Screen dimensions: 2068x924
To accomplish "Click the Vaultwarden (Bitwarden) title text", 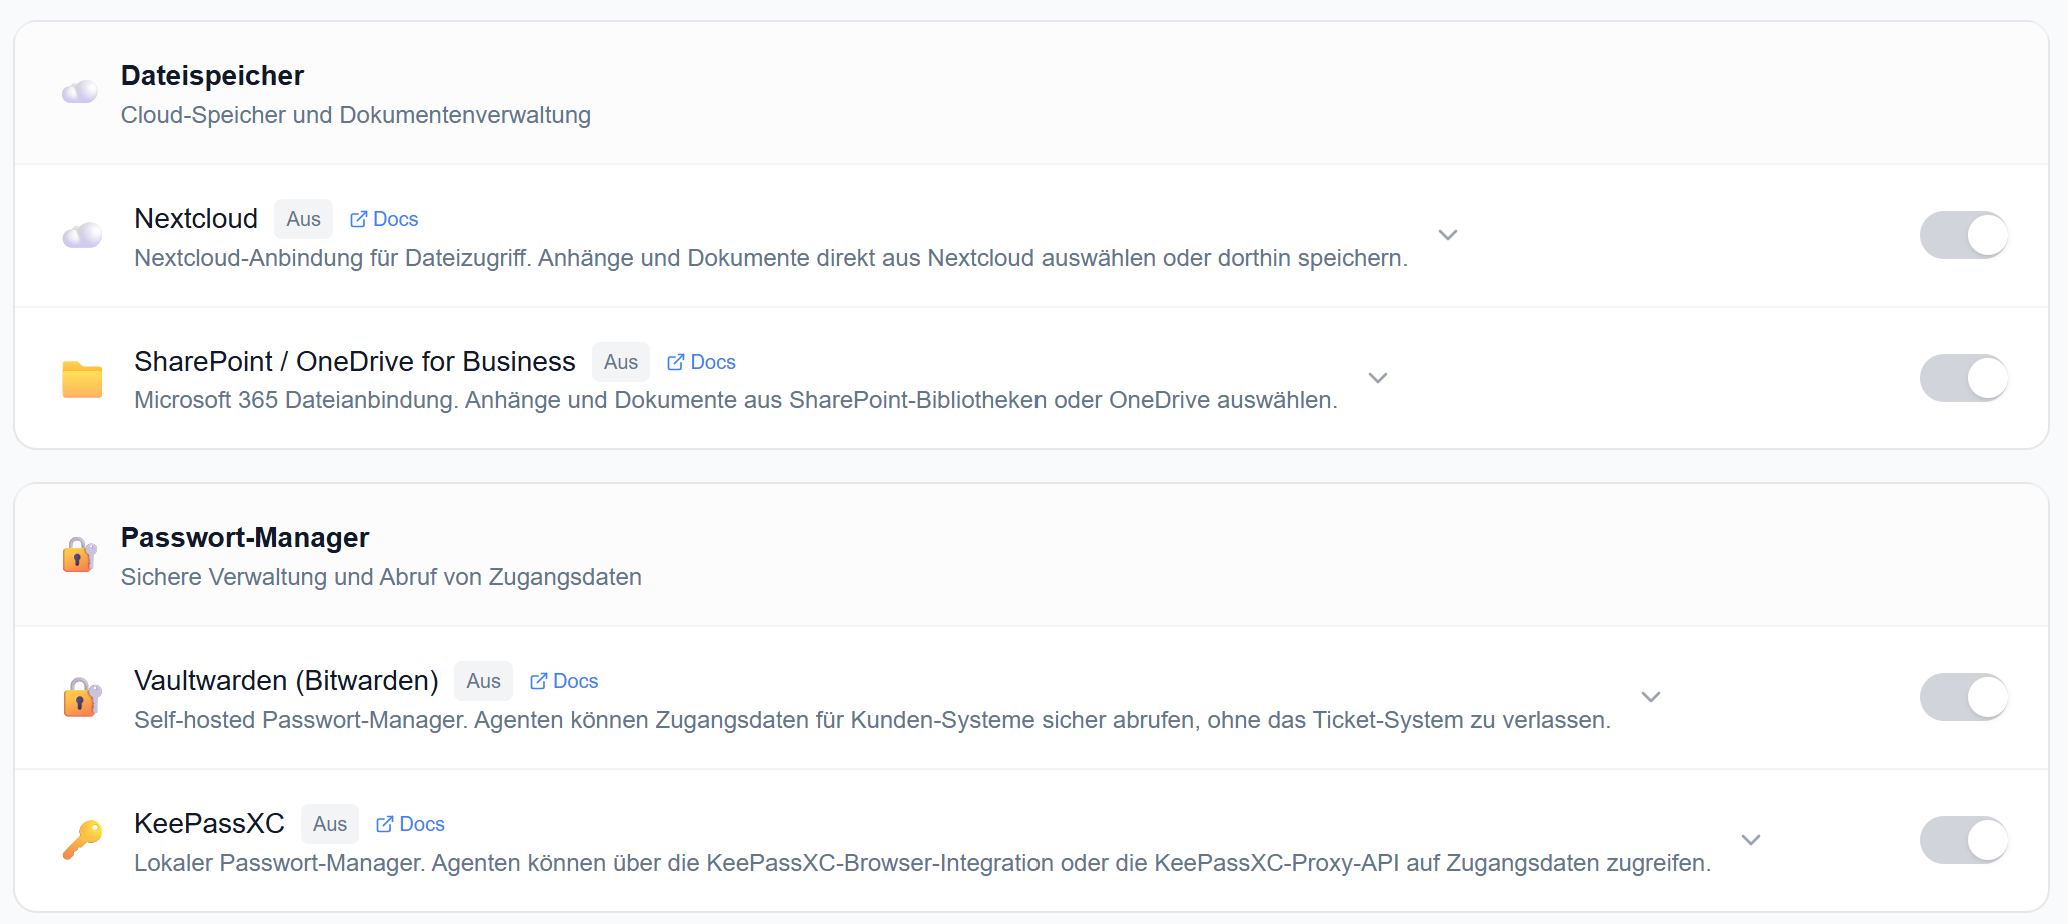I will coord(286,680).
